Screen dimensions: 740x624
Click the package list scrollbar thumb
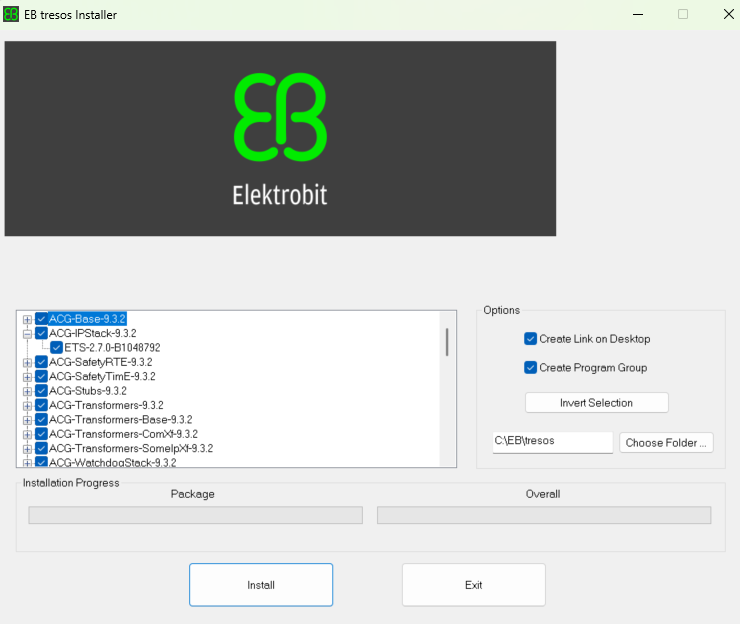tap(447, 342)
